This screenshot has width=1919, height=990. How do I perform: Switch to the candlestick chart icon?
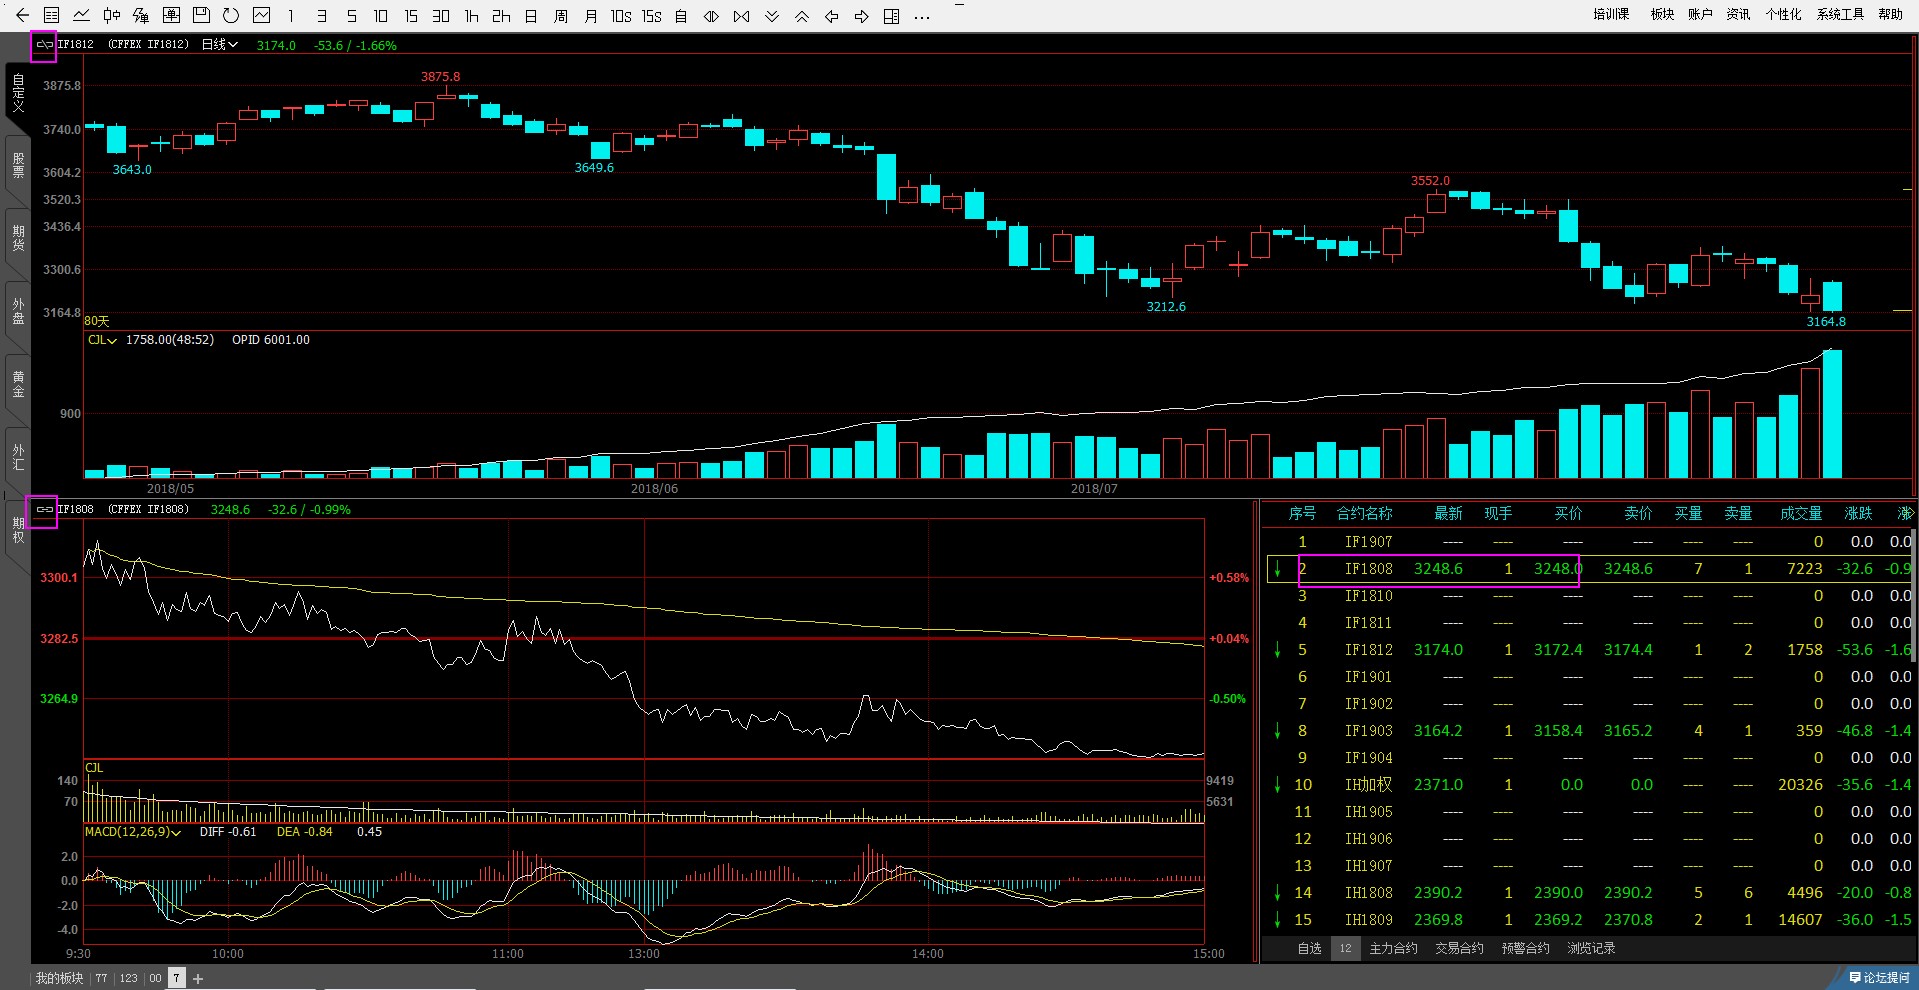[x=112, y=15]
